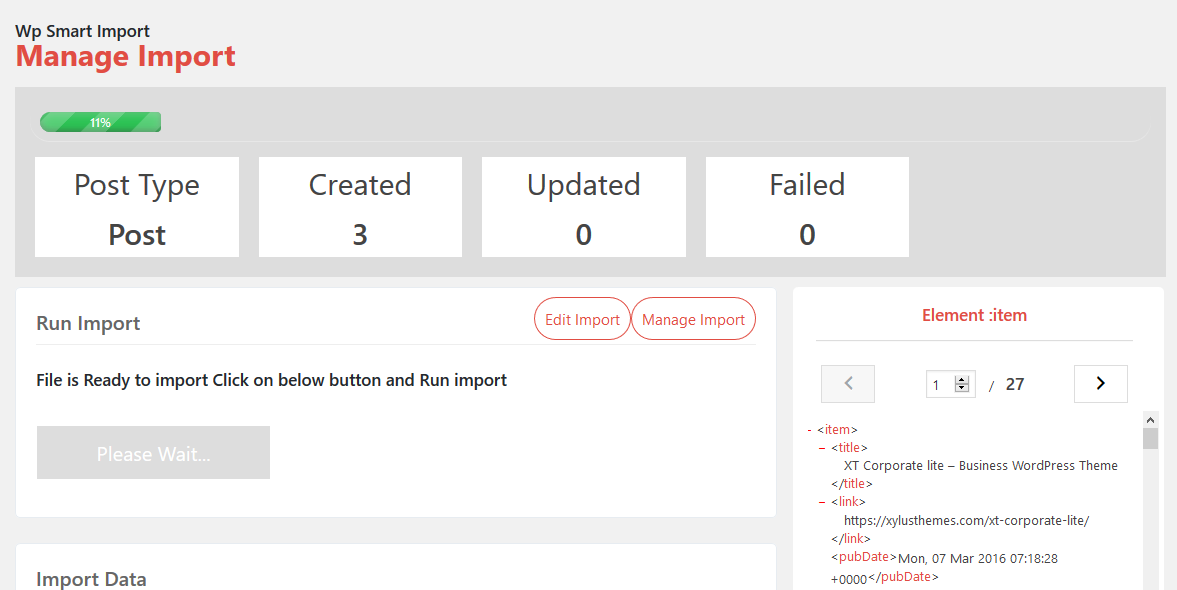Select the Created count card
This screenshot has height=590, width=1177.
tap(360, 207)
